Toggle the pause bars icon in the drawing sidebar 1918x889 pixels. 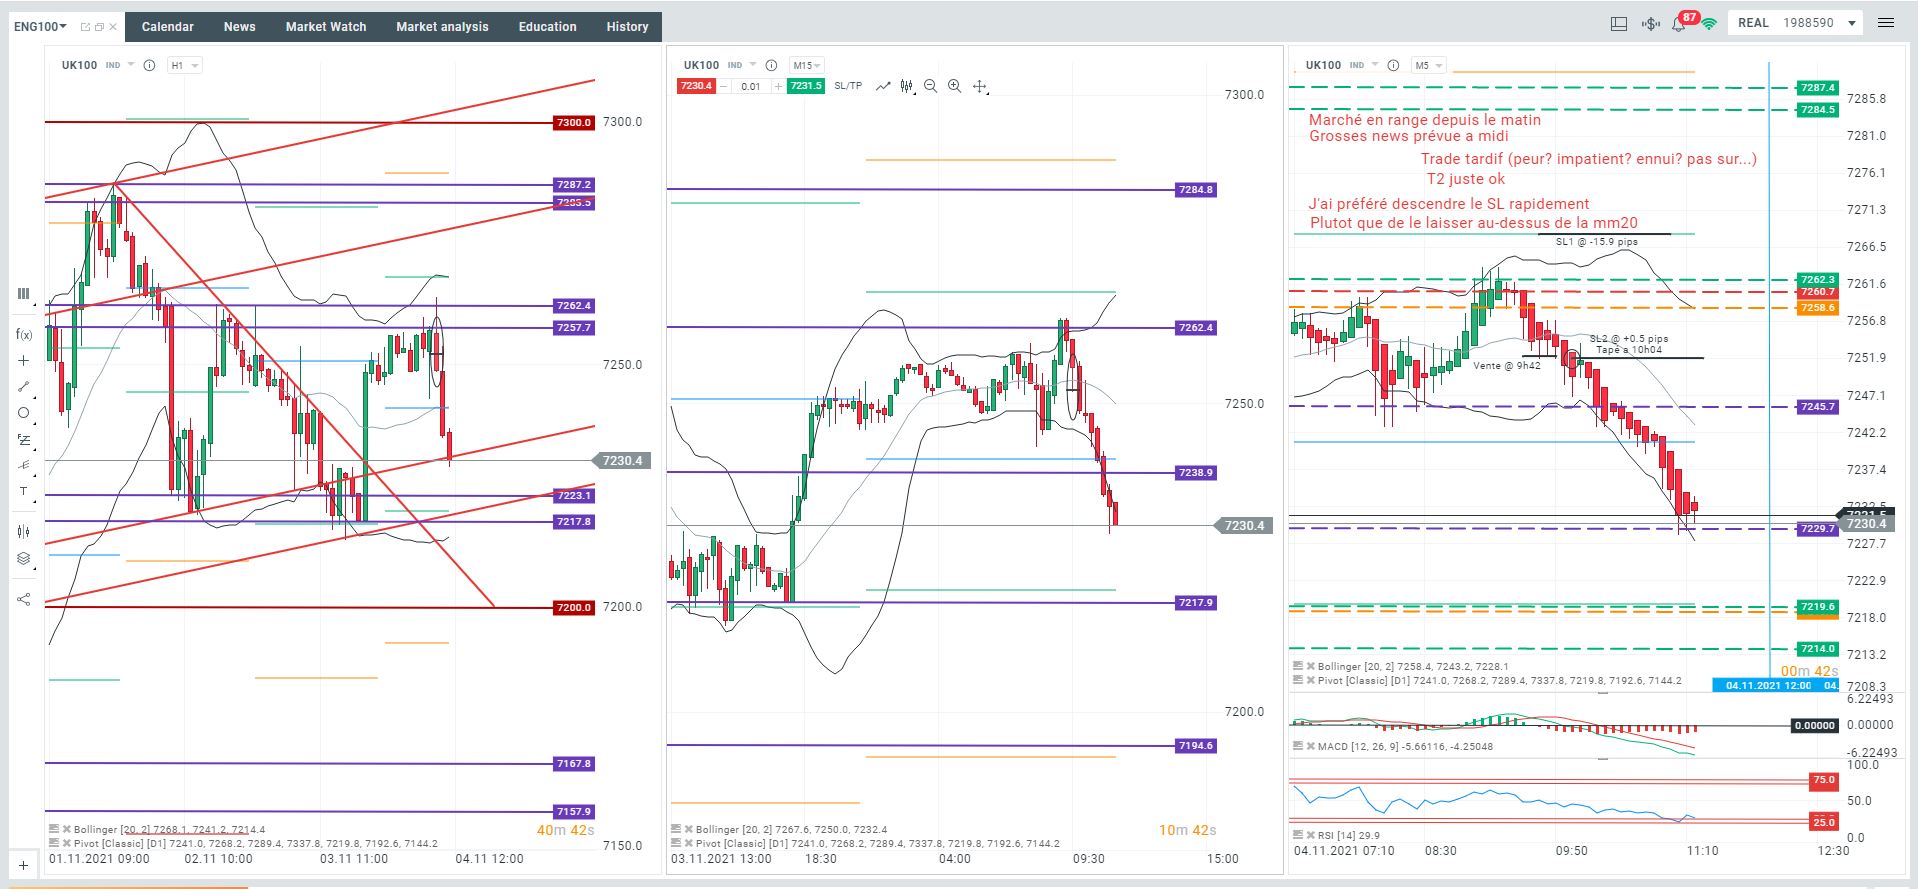pyautogui.click(x=23, y=294)
